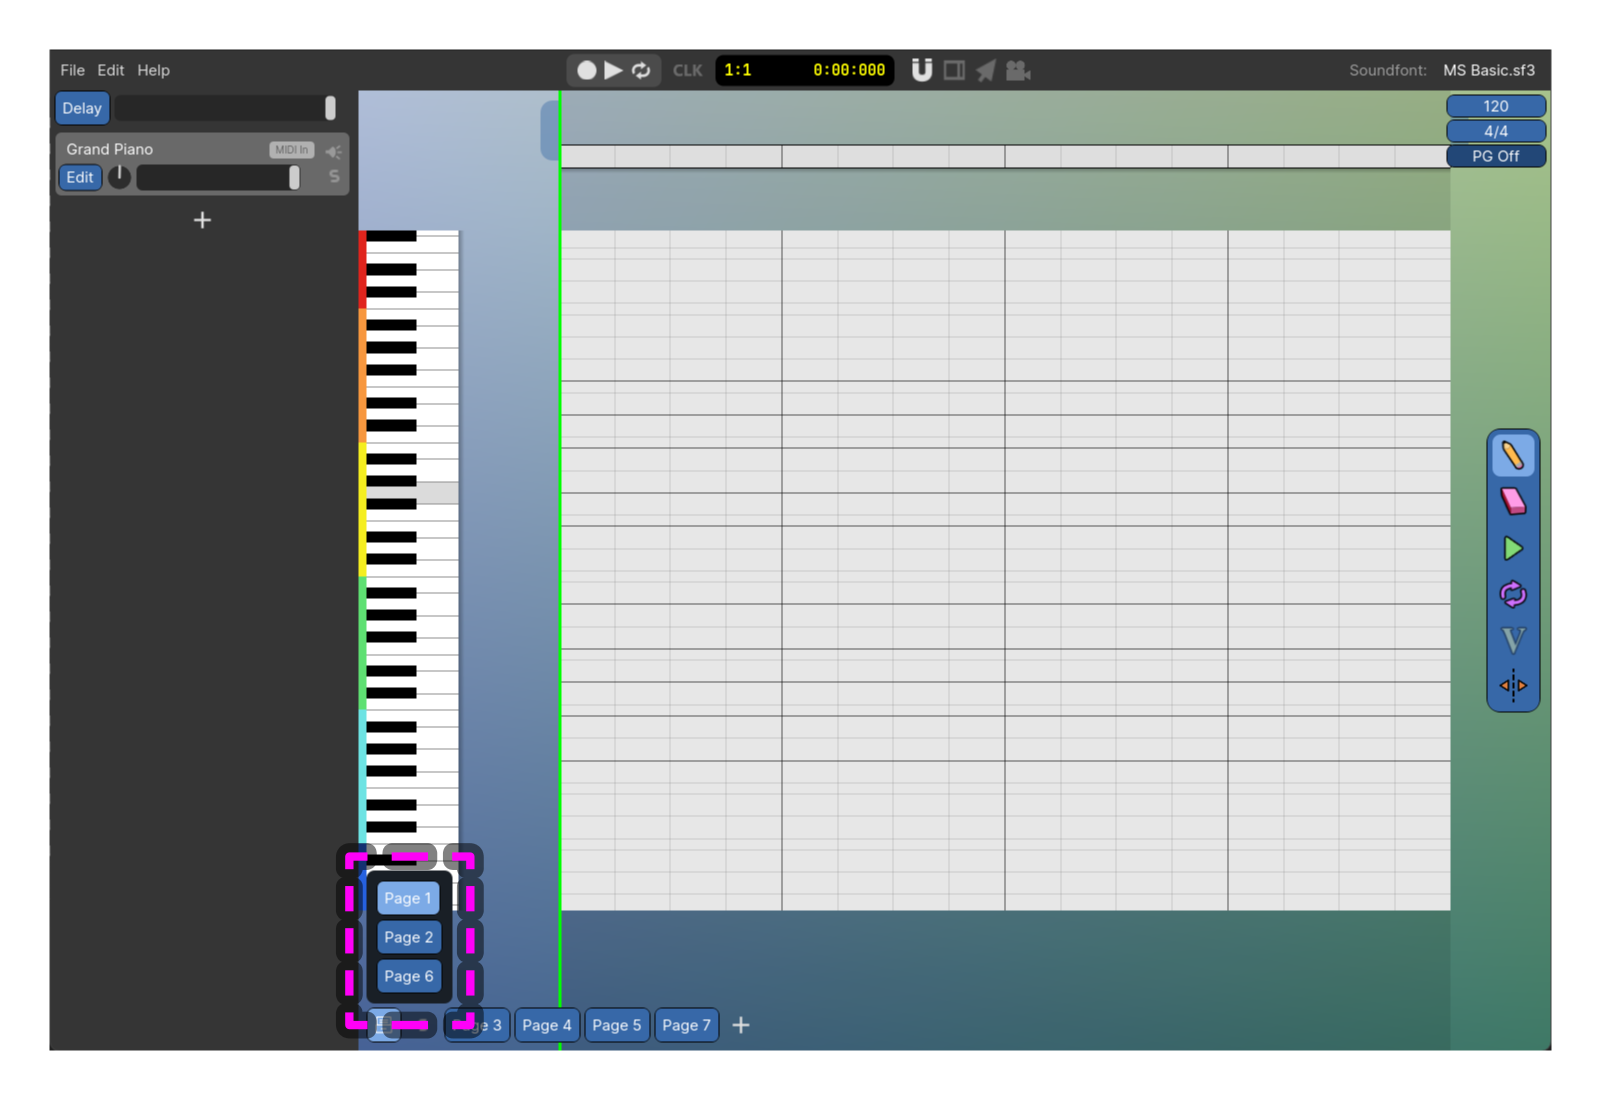Click Edit on Grand Piano track

tap(80, 177)
